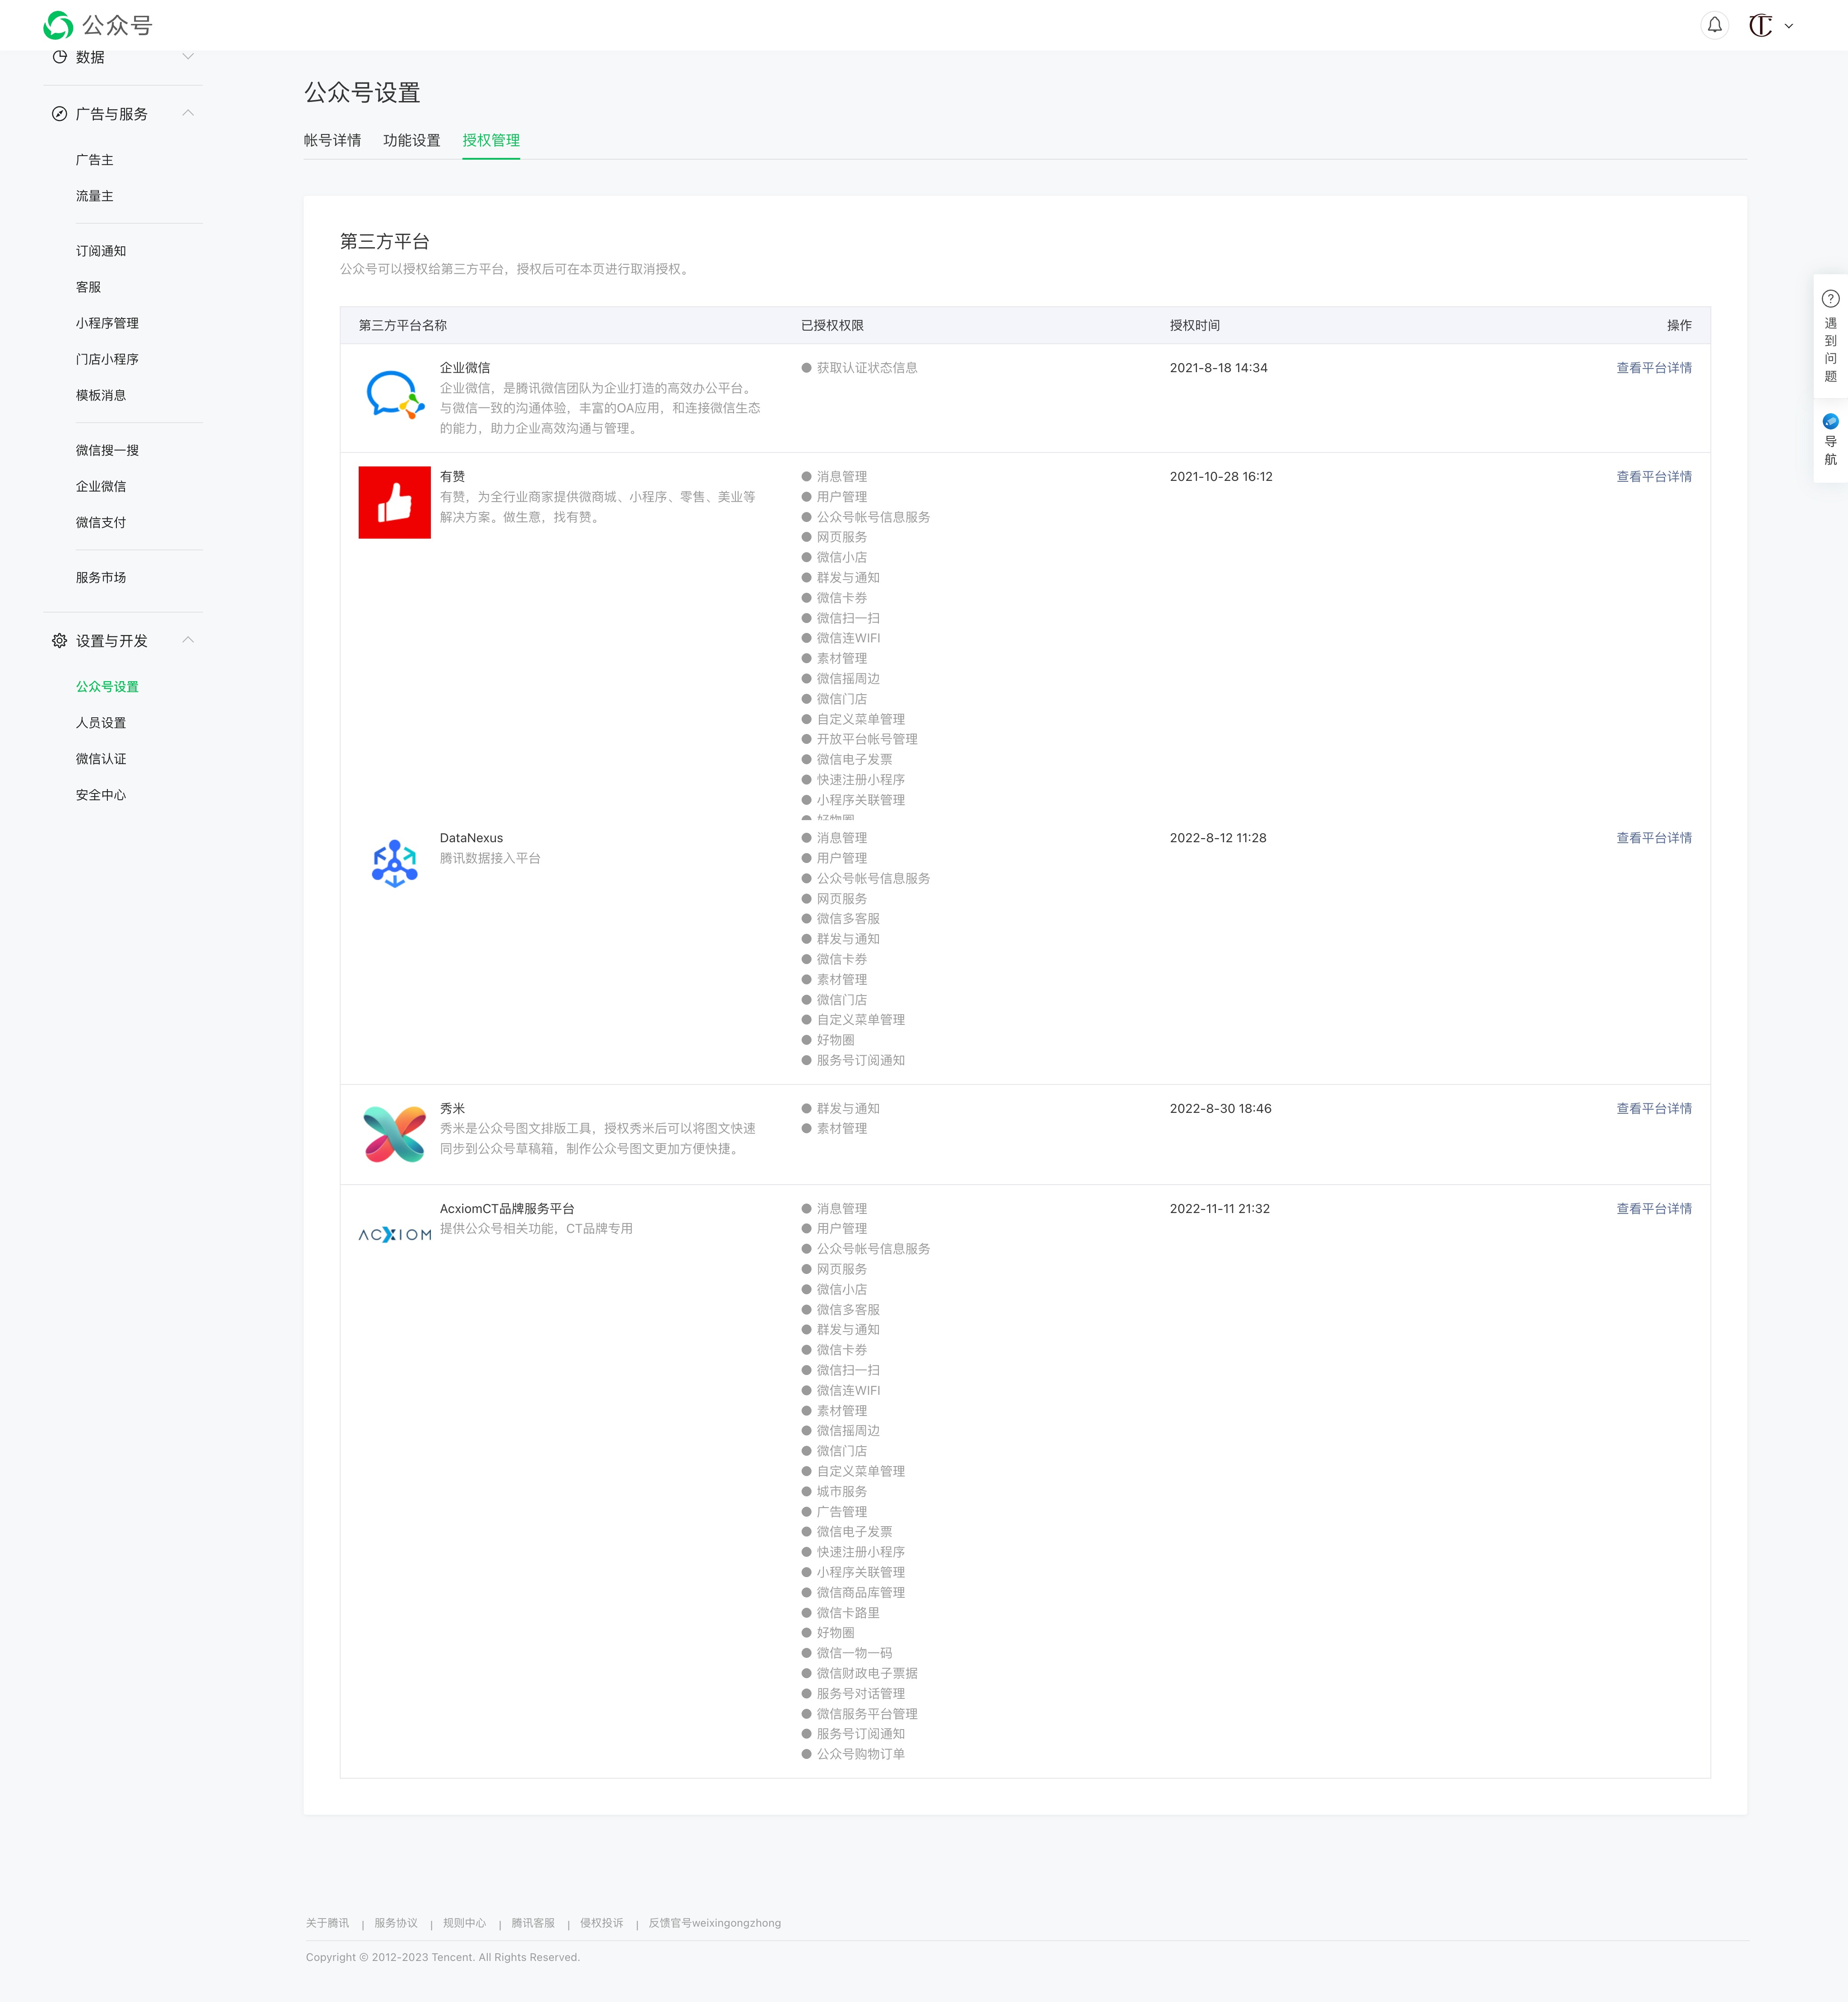Open the 遇到问题 help question icon

tap(1830, 299)
